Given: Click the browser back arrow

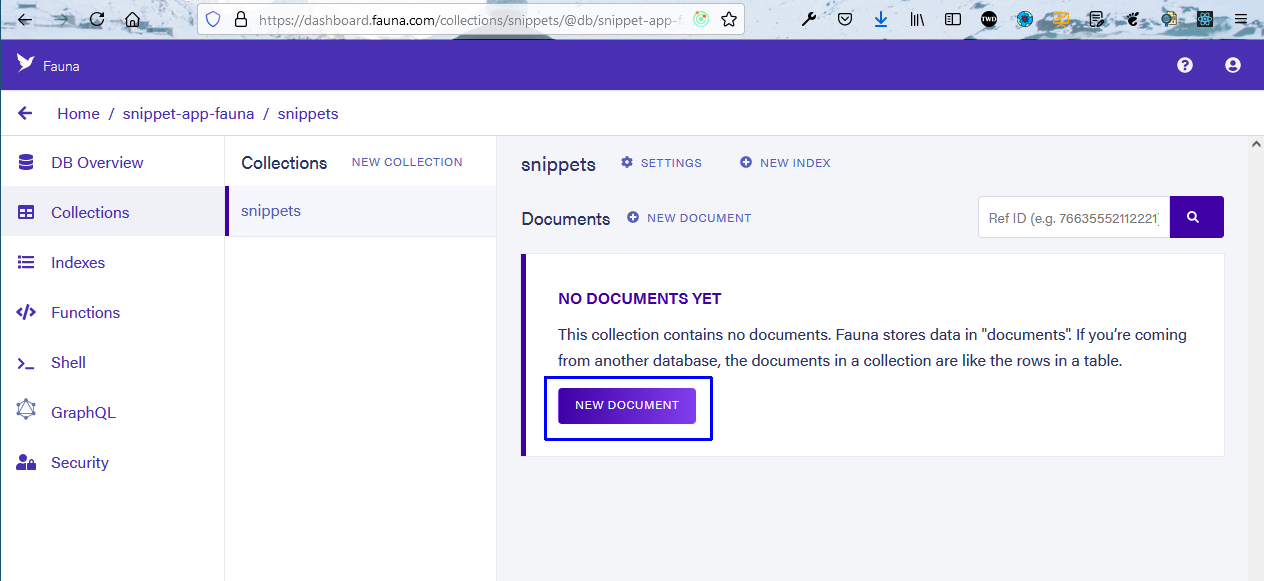Looking at the screenshot, I should (x=25, y=19).
